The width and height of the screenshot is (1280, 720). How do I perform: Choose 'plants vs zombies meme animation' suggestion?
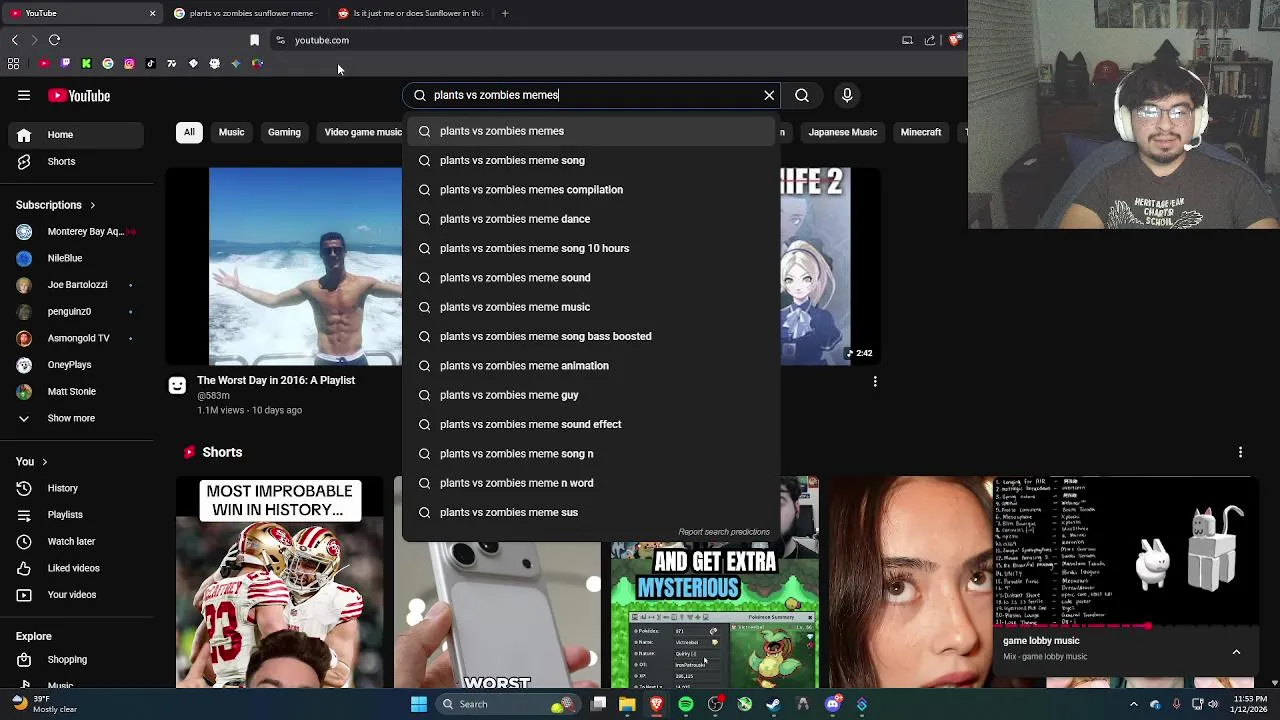590,366
